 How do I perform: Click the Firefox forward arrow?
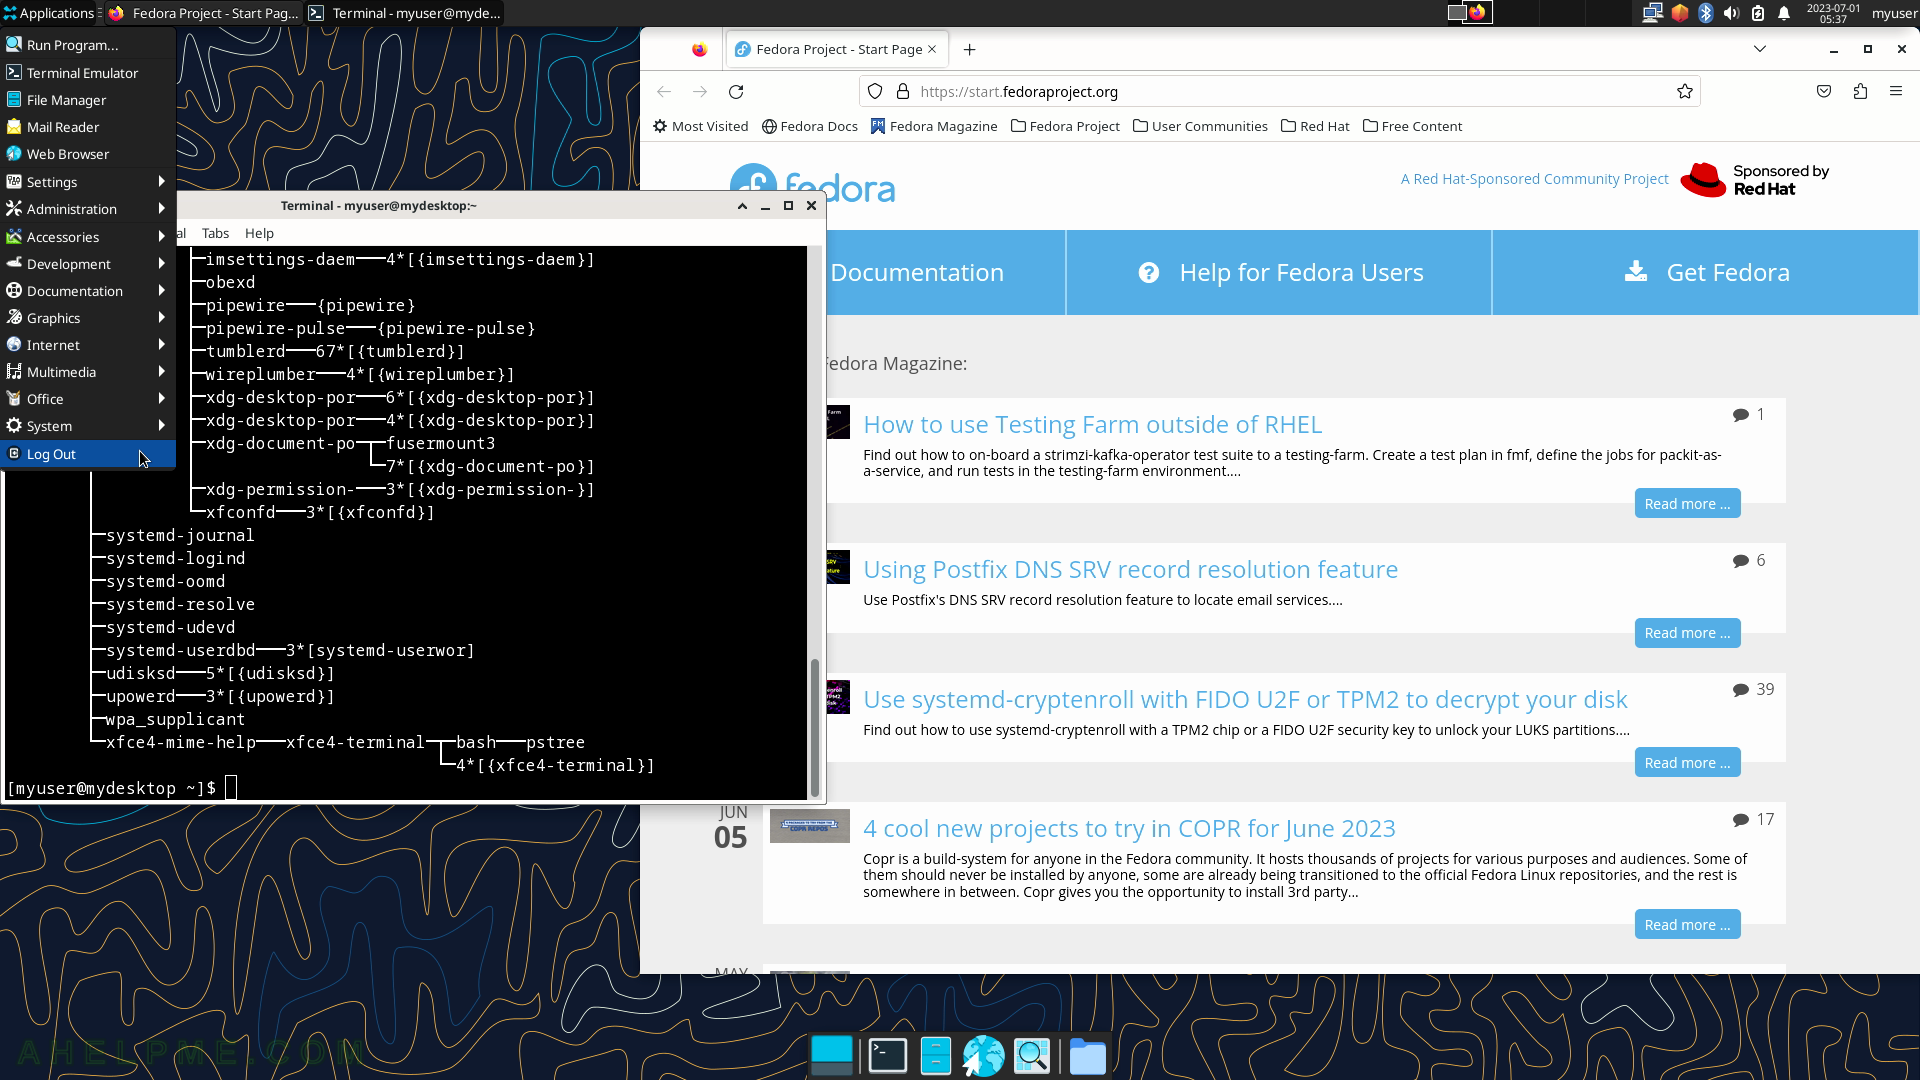700,92
